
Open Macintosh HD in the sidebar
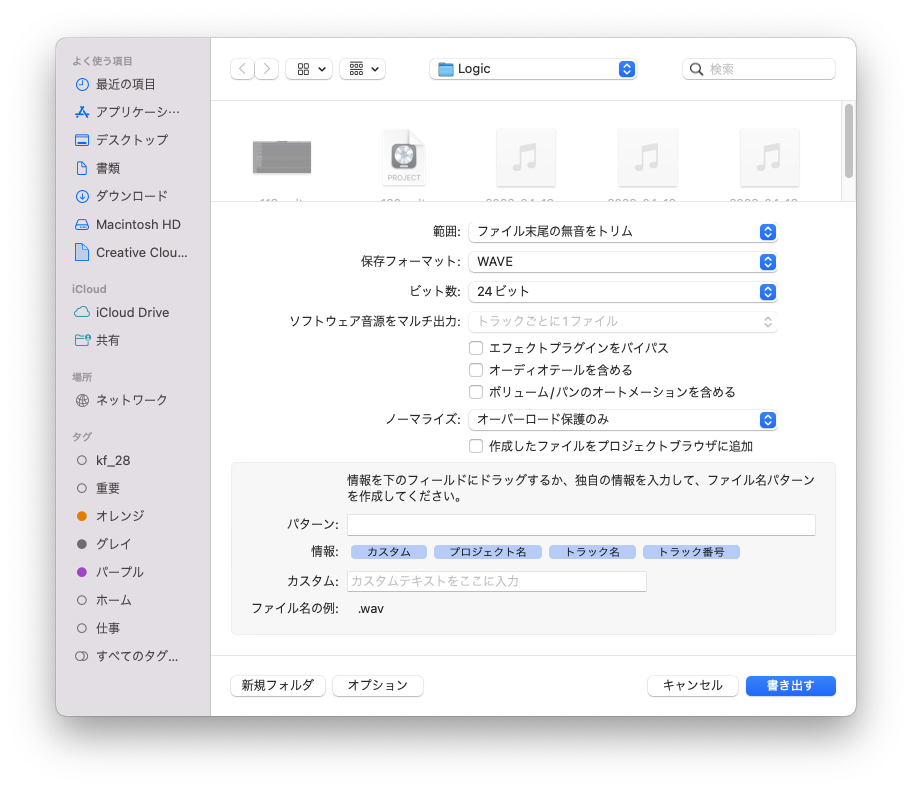coord(138,224)
